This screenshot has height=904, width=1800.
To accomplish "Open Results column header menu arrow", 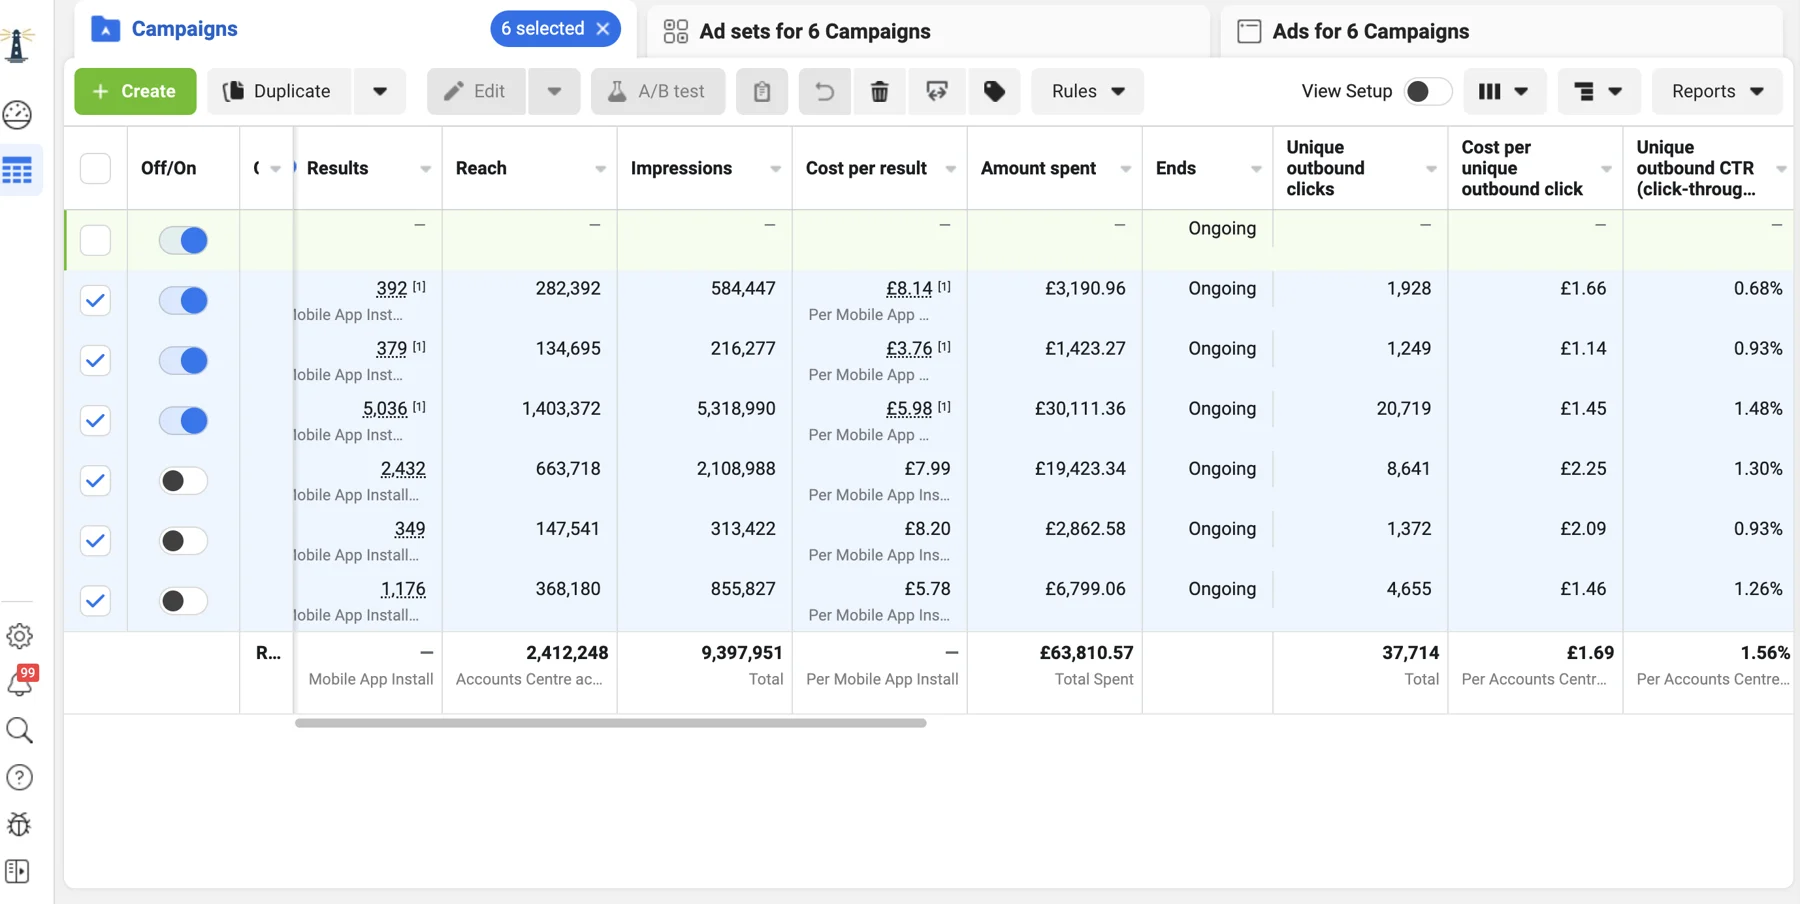I will click(x=426, y=169).
